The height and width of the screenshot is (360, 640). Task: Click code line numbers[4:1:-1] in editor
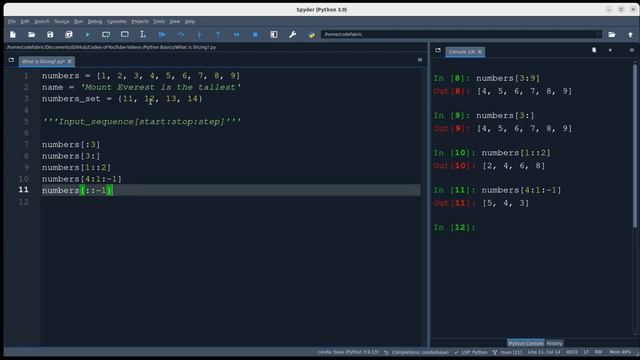(x=82, y=179)
